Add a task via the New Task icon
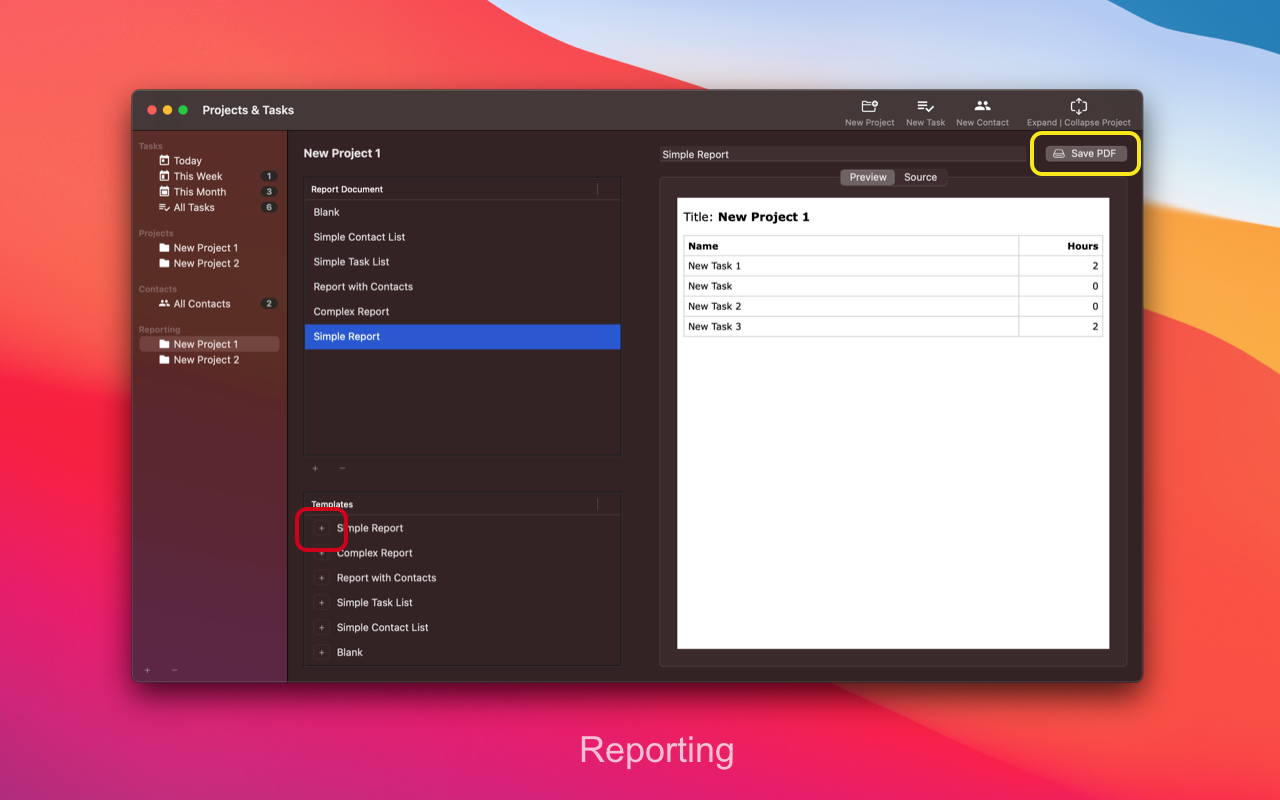Image resolution: width=1280 pixels, height=800 pixels. click(x=925, y=108)
